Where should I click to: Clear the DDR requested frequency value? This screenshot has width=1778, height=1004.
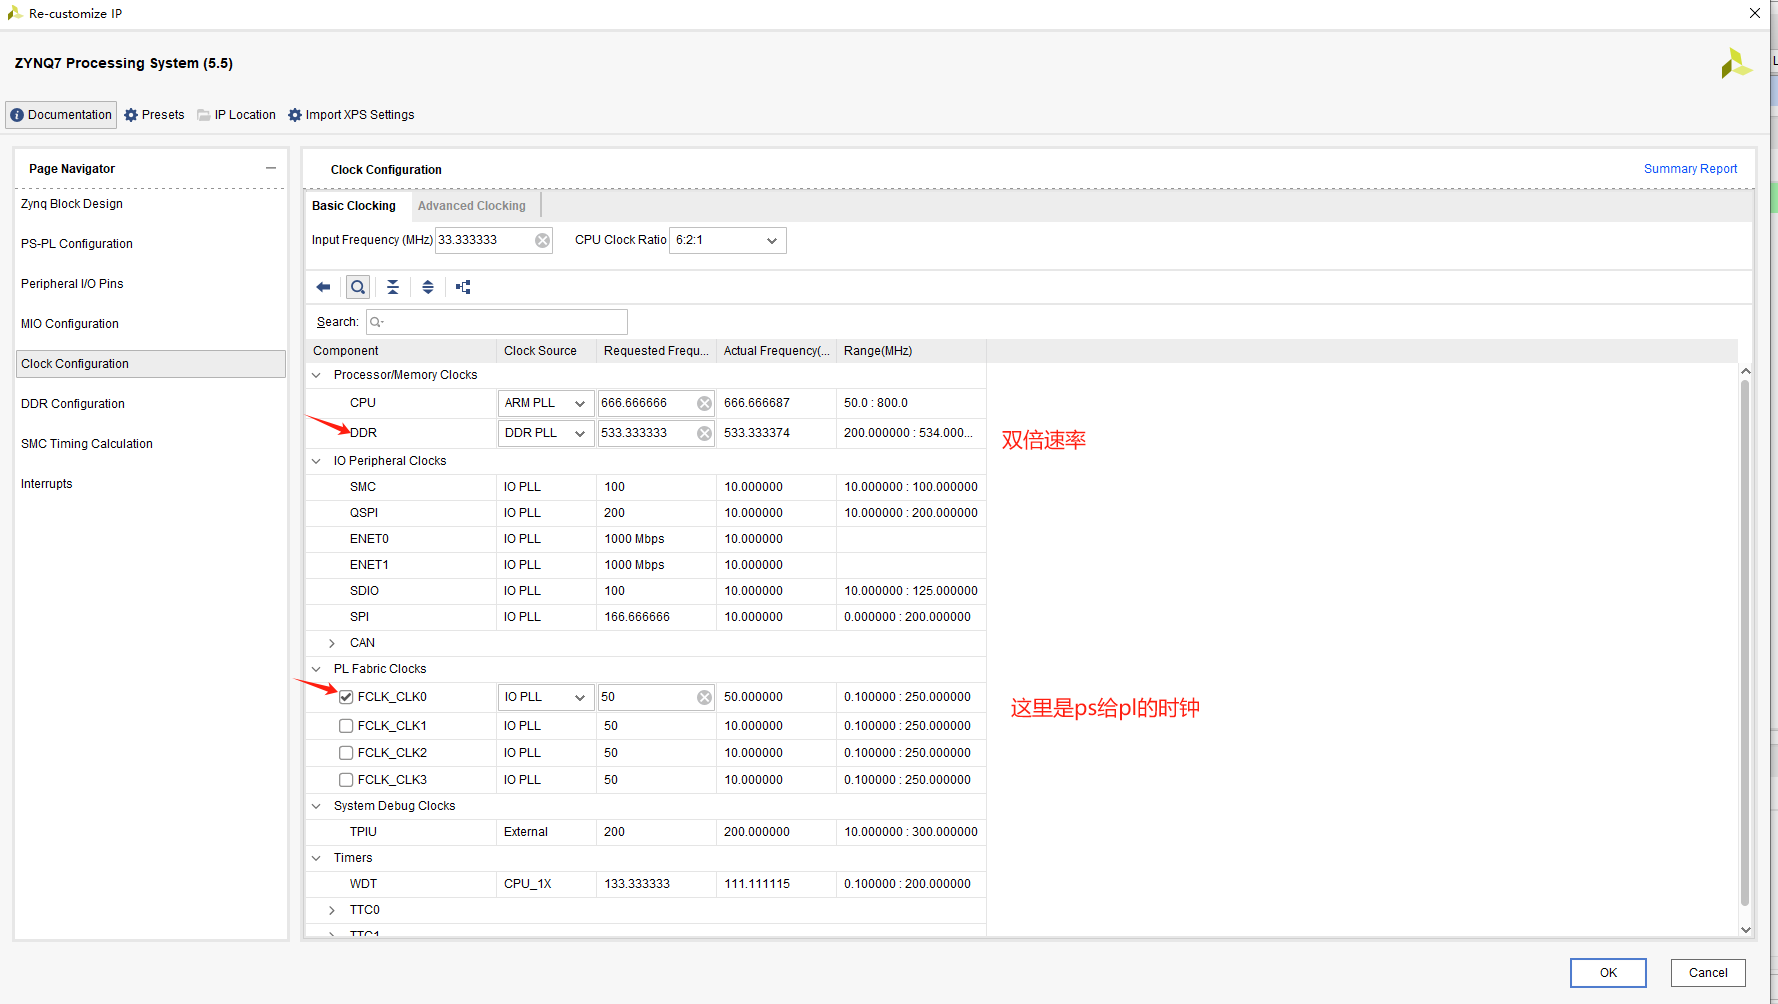coord(704,433)
